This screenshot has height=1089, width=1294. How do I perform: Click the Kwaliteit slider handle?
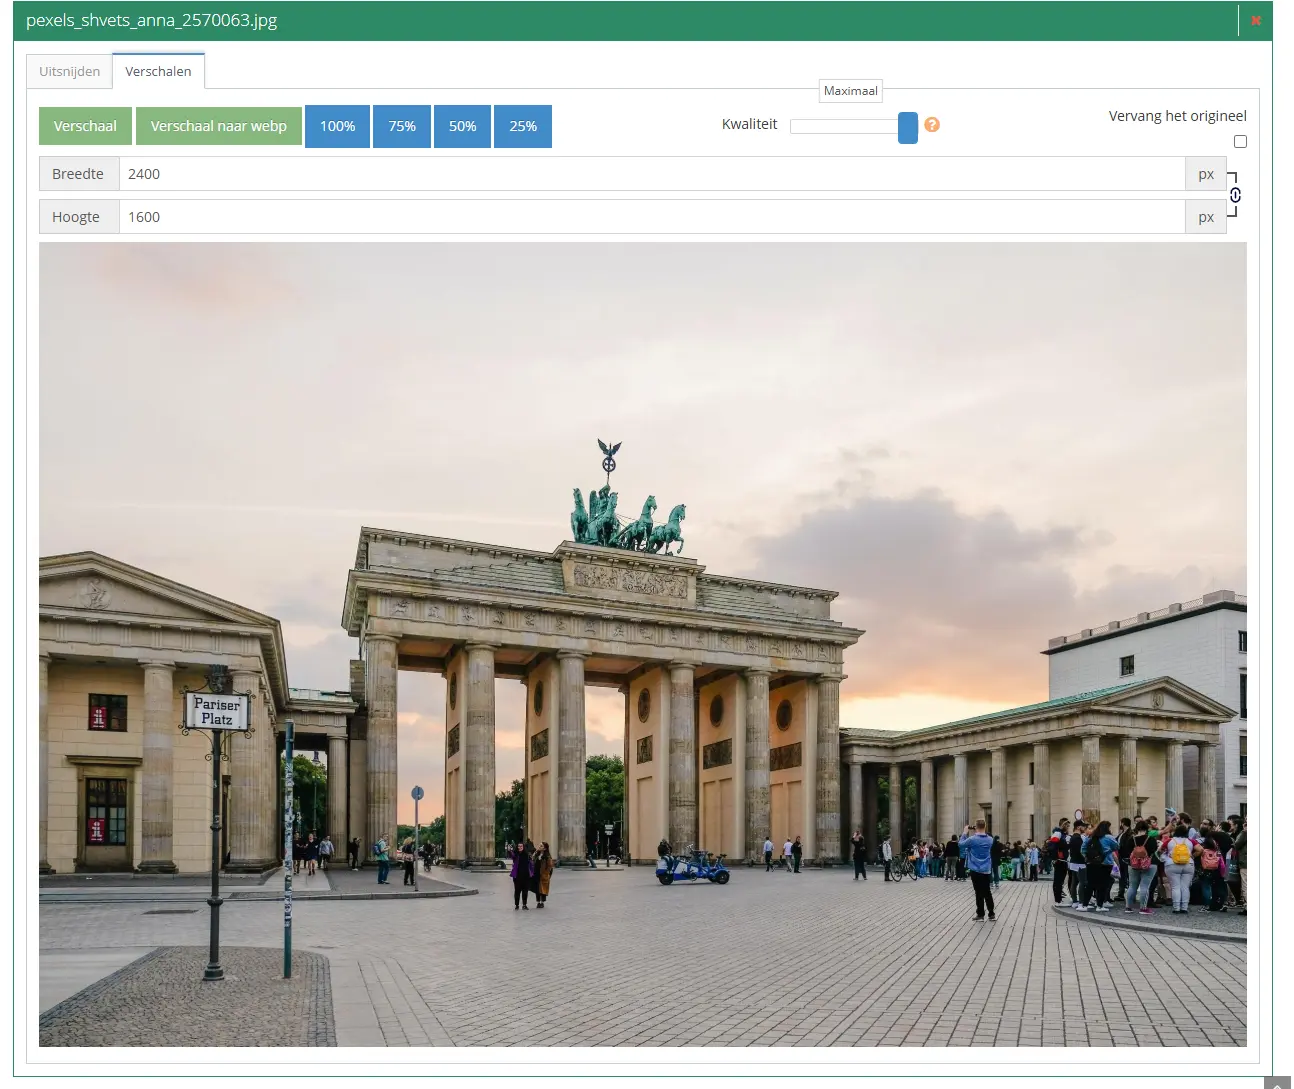tap(908, 127)
